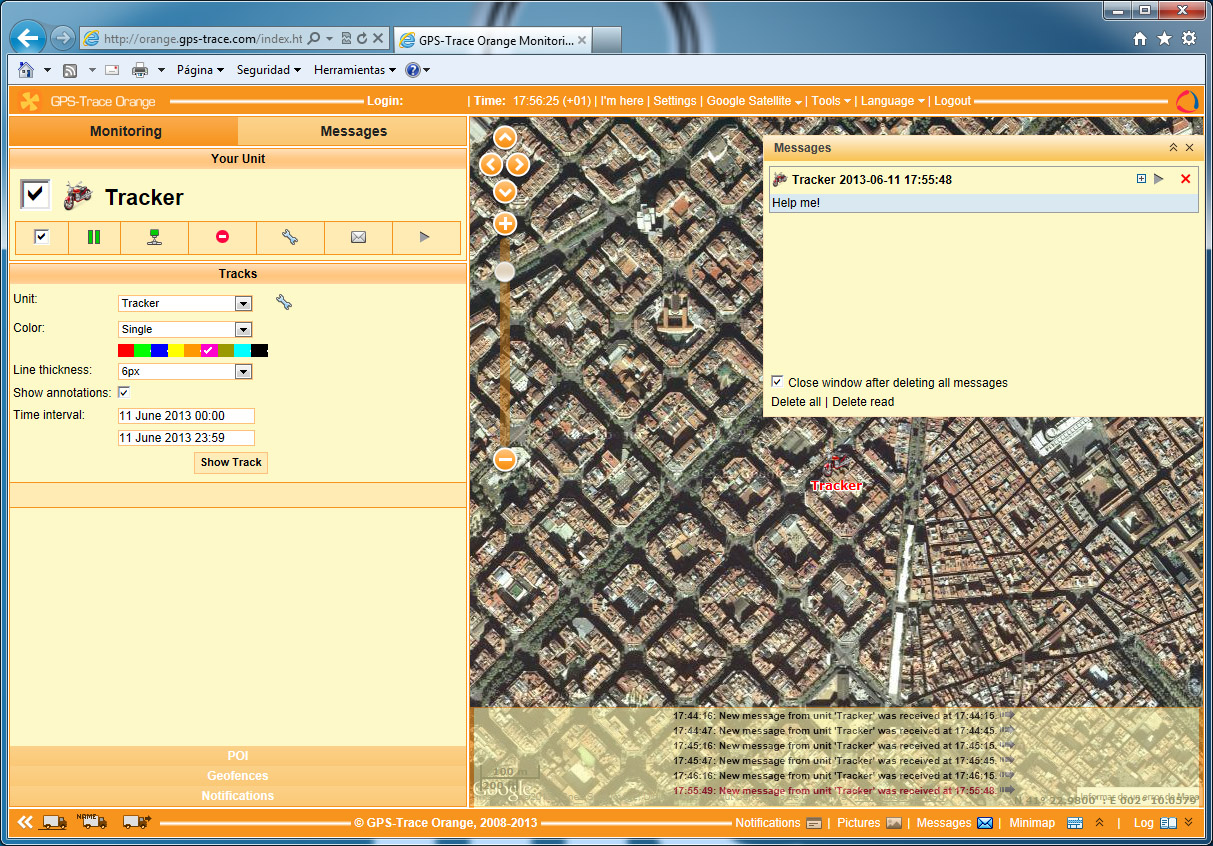Image resolution: width=1213 pixels, height=846 pixels.
Task: Click the green pause icon in unit toolbar
Action: pos(94,237)
